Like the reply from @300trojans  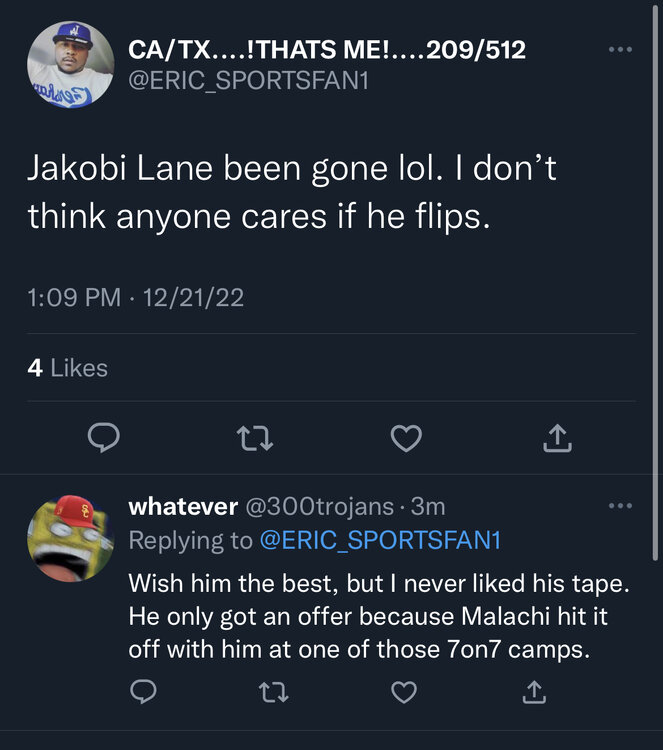(x=403, y=691)
